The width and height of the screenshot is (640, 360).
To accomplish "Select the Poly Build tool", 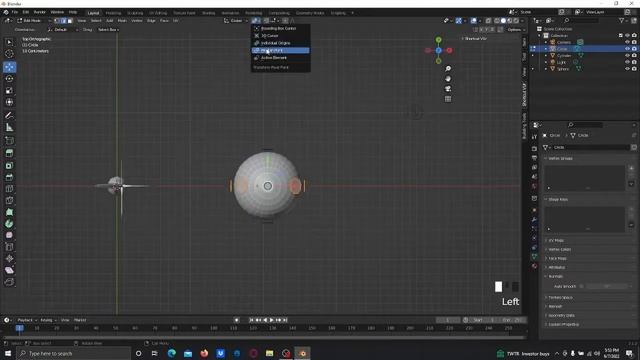I will point(9,212).
